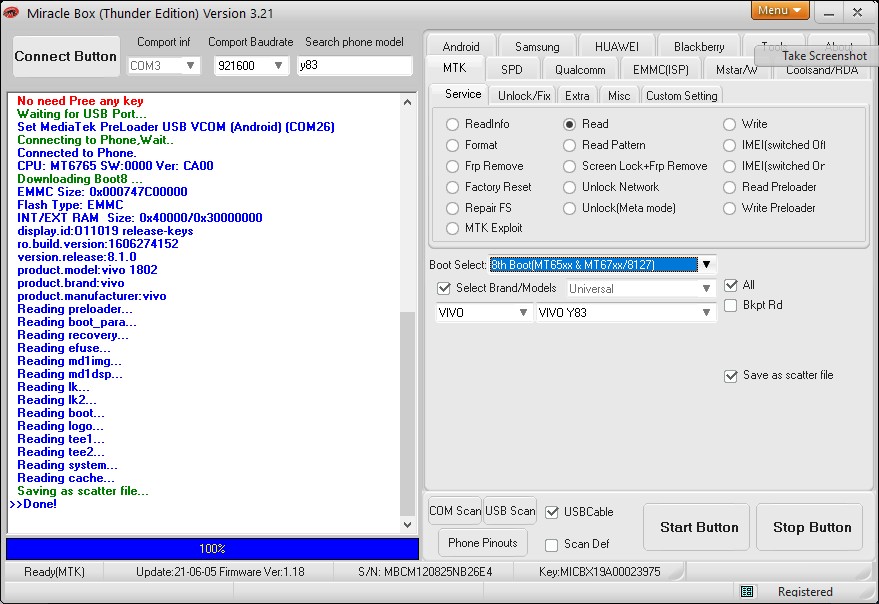Open the Unlock/Fix sub-tab
Screen dimensions: 879x604
(x=524, y=95)
